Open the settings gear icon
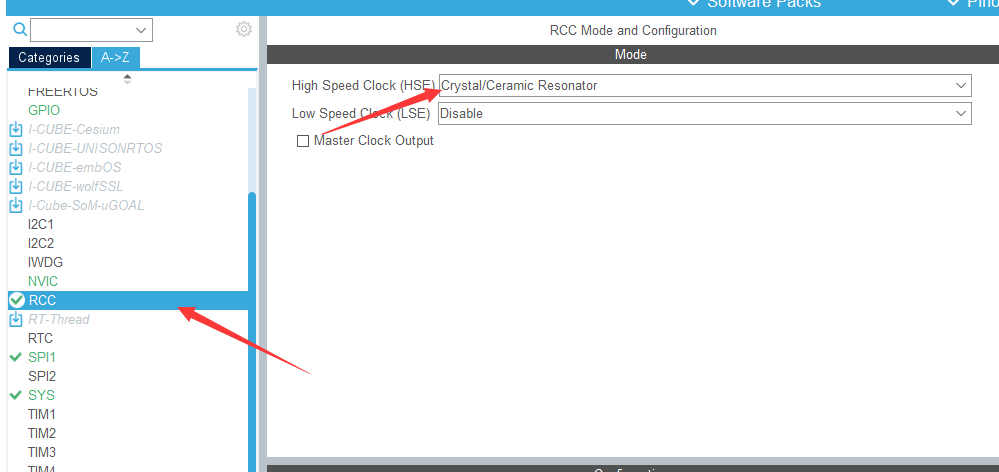This screenshot has width=999, height=472. tap(244, 29)
